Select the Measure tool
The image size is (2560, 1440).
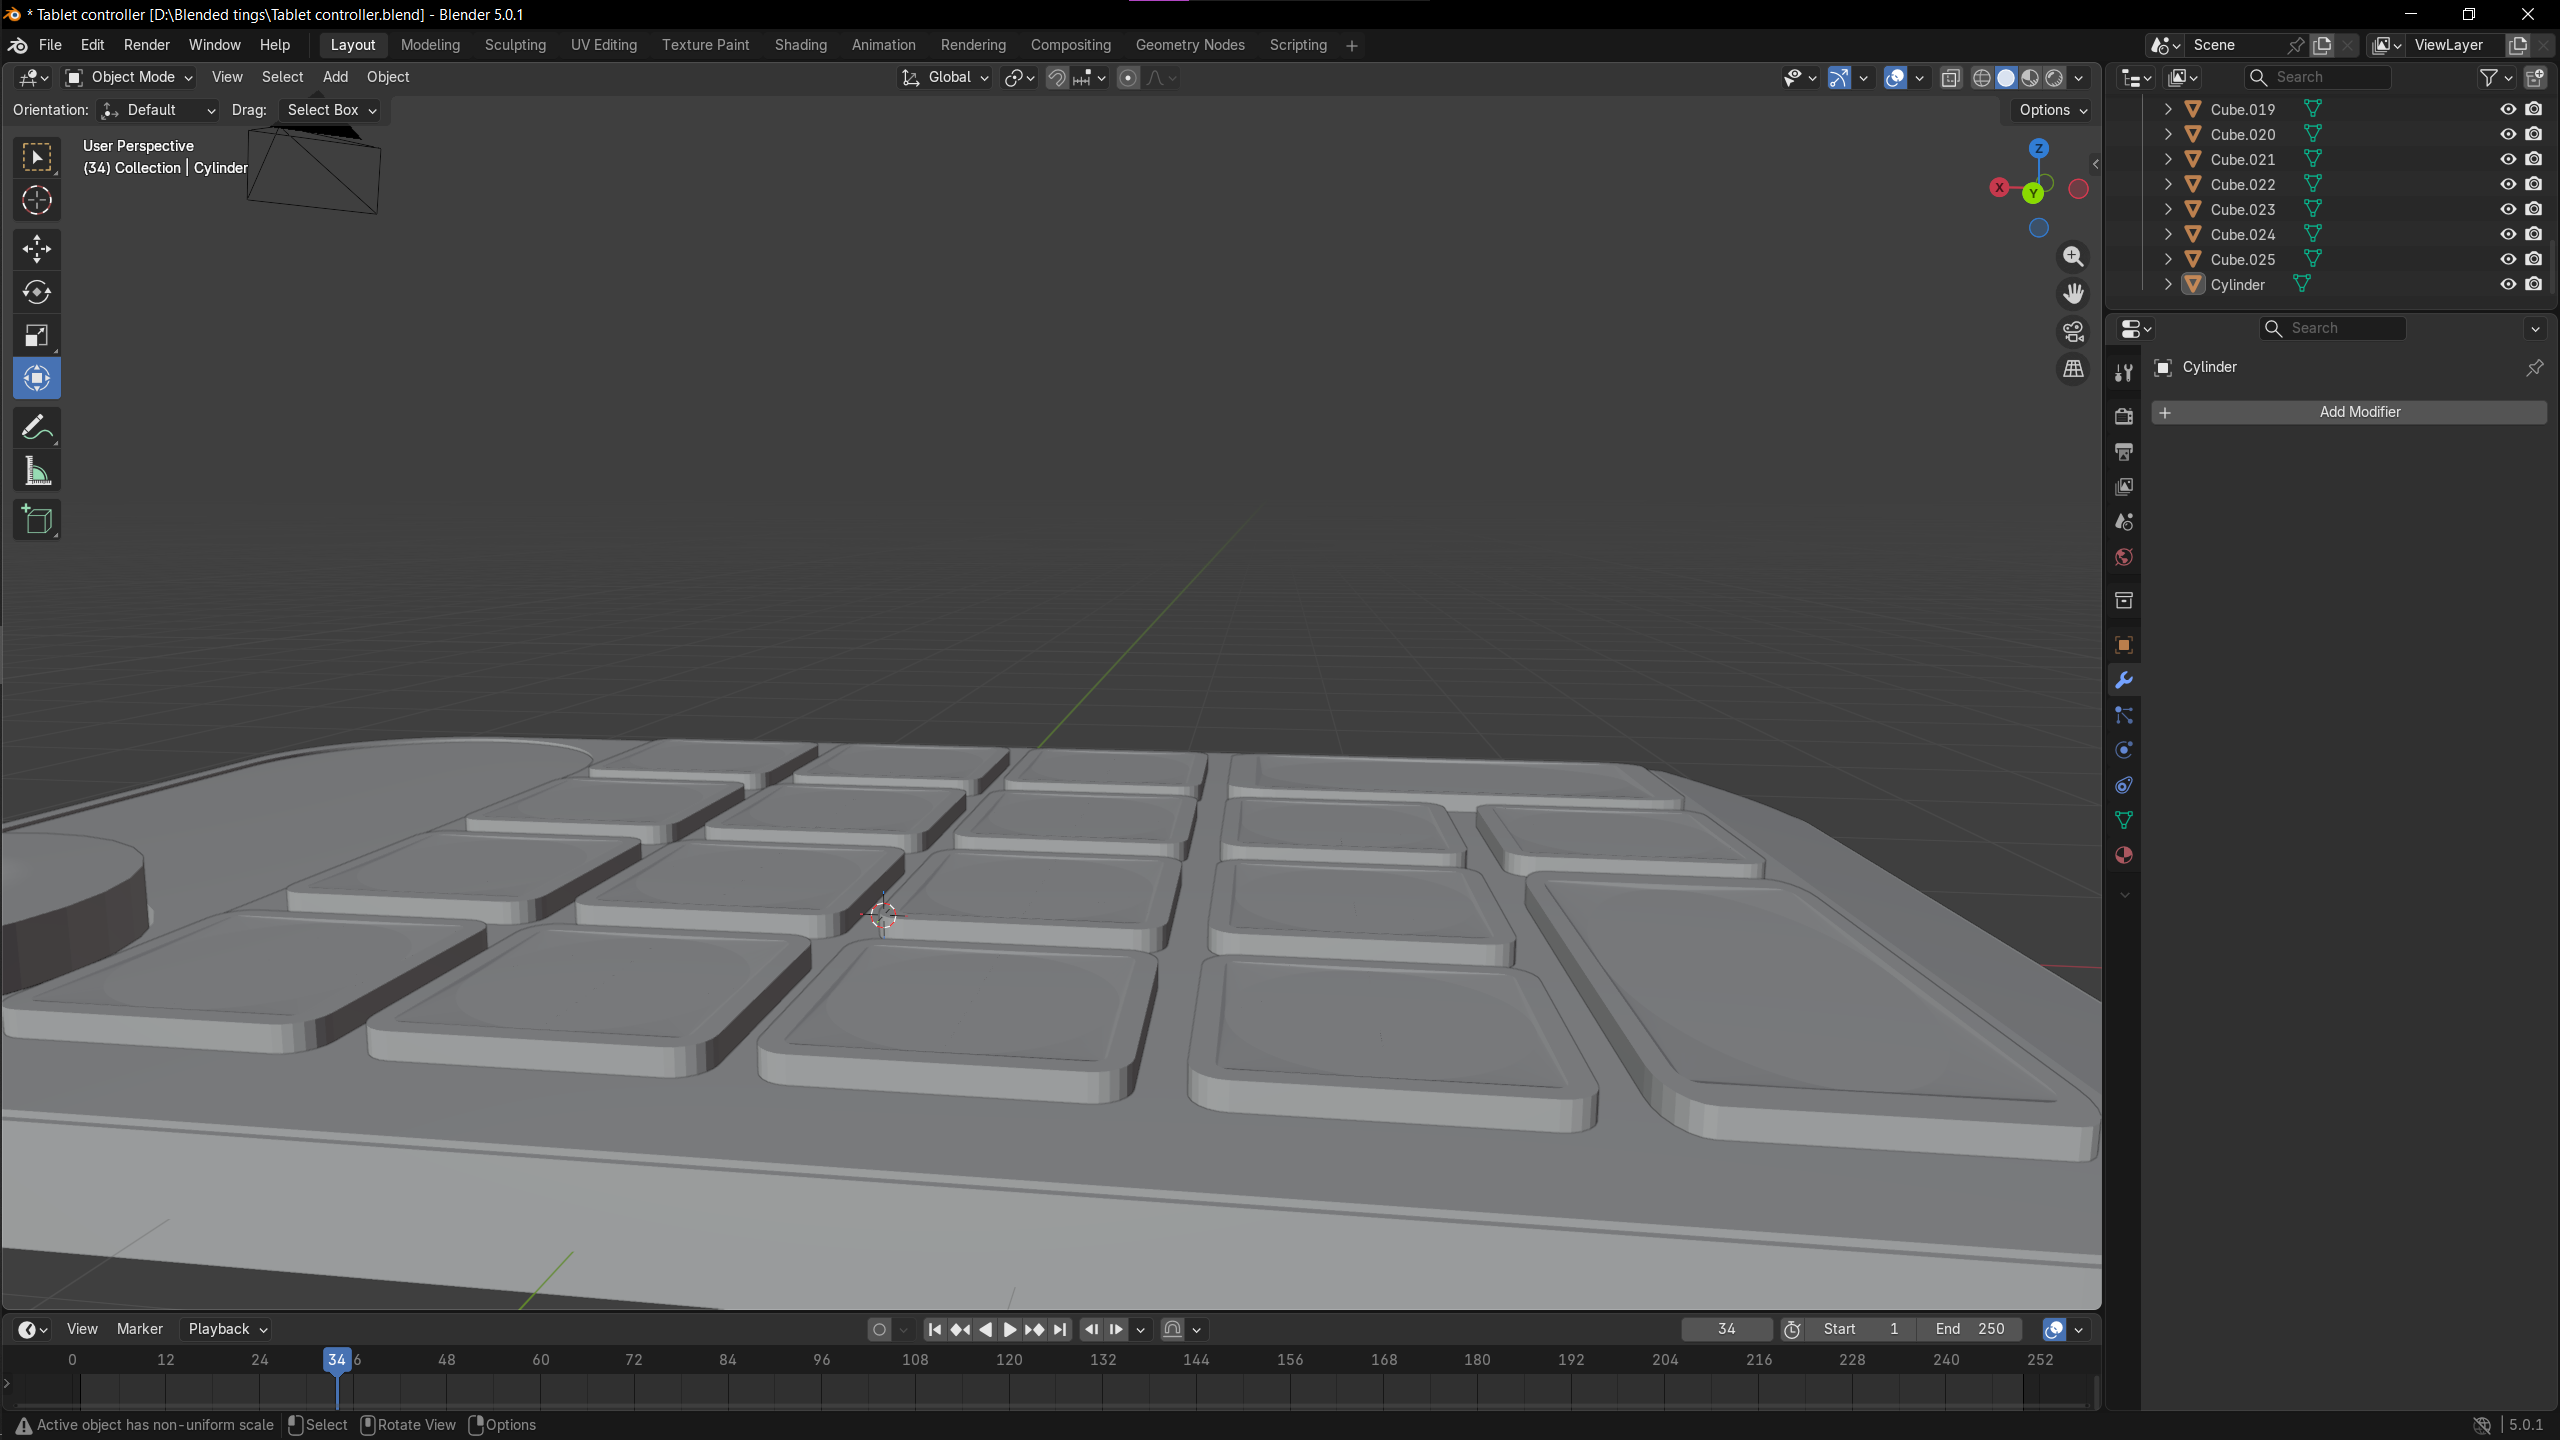click(37, 472)
